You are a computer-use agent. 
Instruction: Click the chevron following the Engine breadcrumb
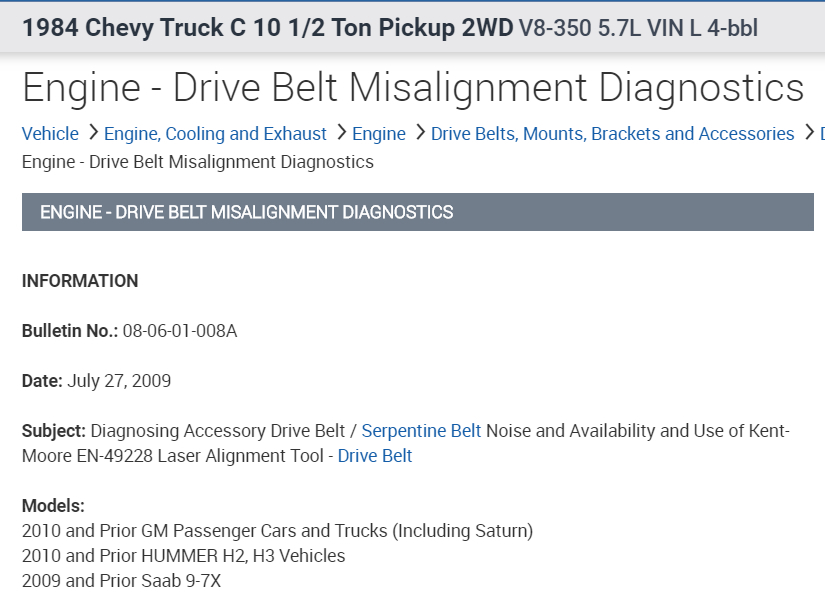(x=419, y=133)
